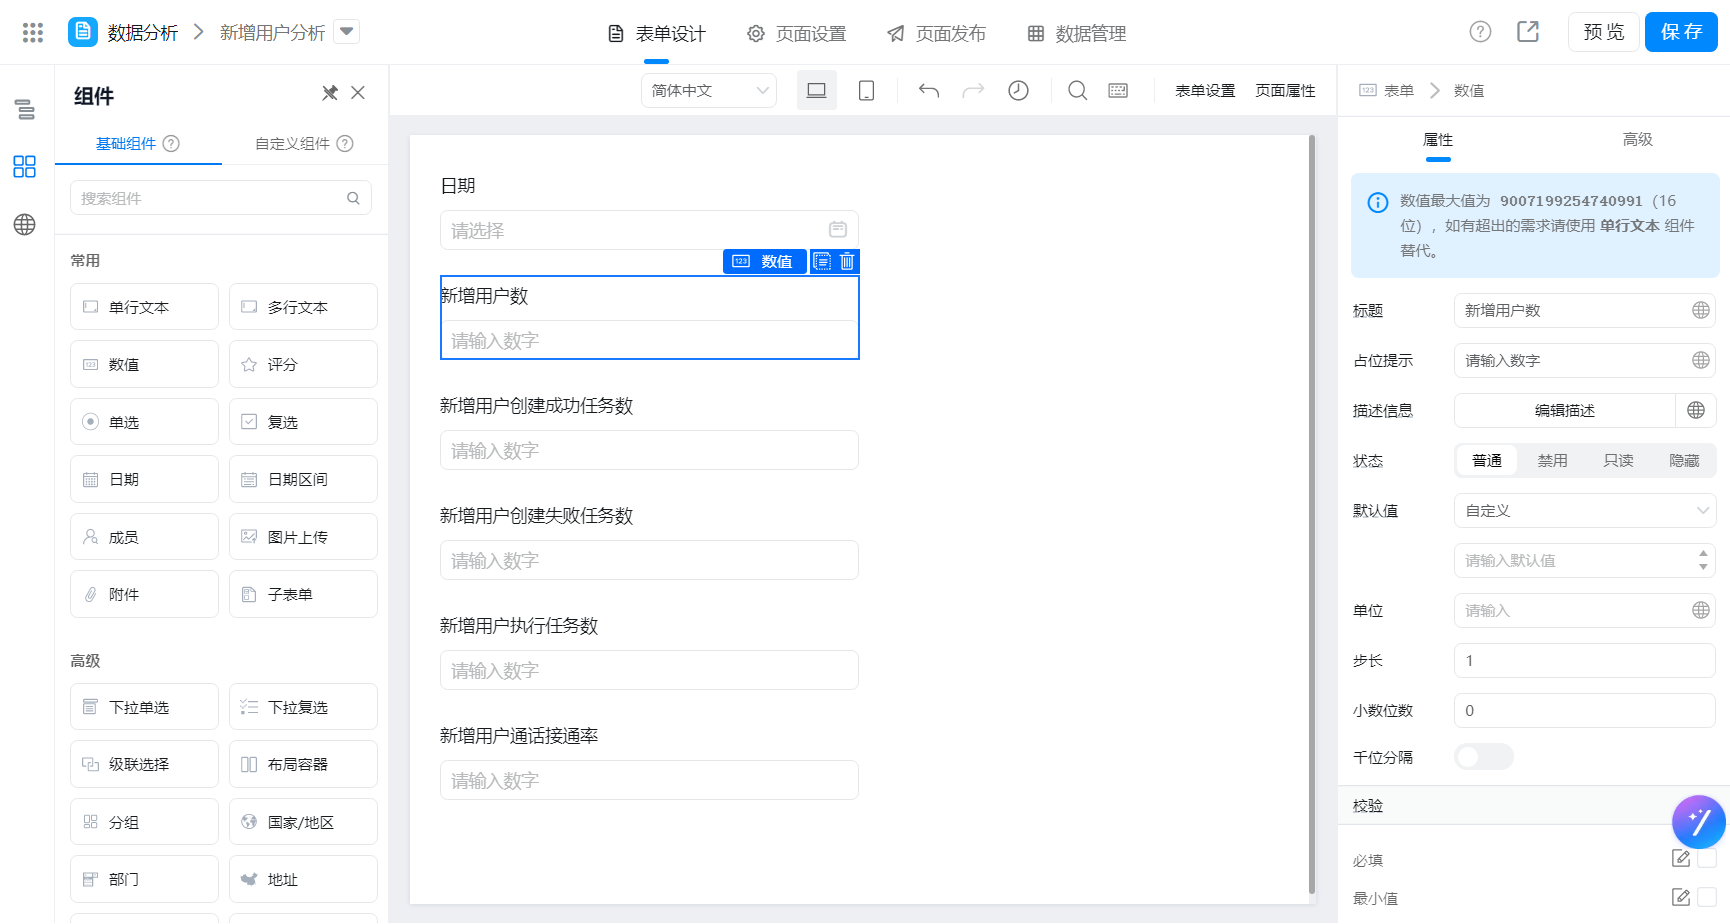Viewport: 1730px width, 924px height.
Task: Switch to 页面设置 tab
Action: point(797,33)
